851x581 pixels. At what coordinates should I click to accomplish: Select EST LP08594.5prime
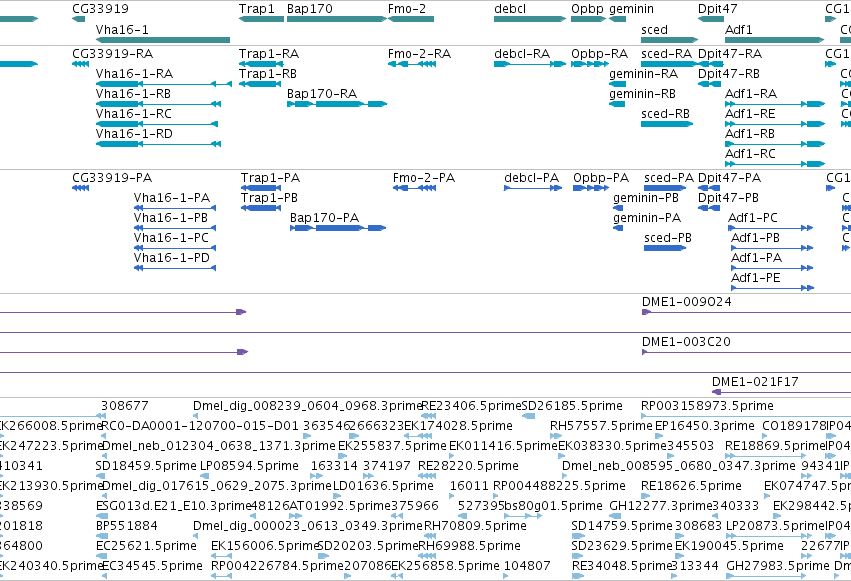pos(249,467)
